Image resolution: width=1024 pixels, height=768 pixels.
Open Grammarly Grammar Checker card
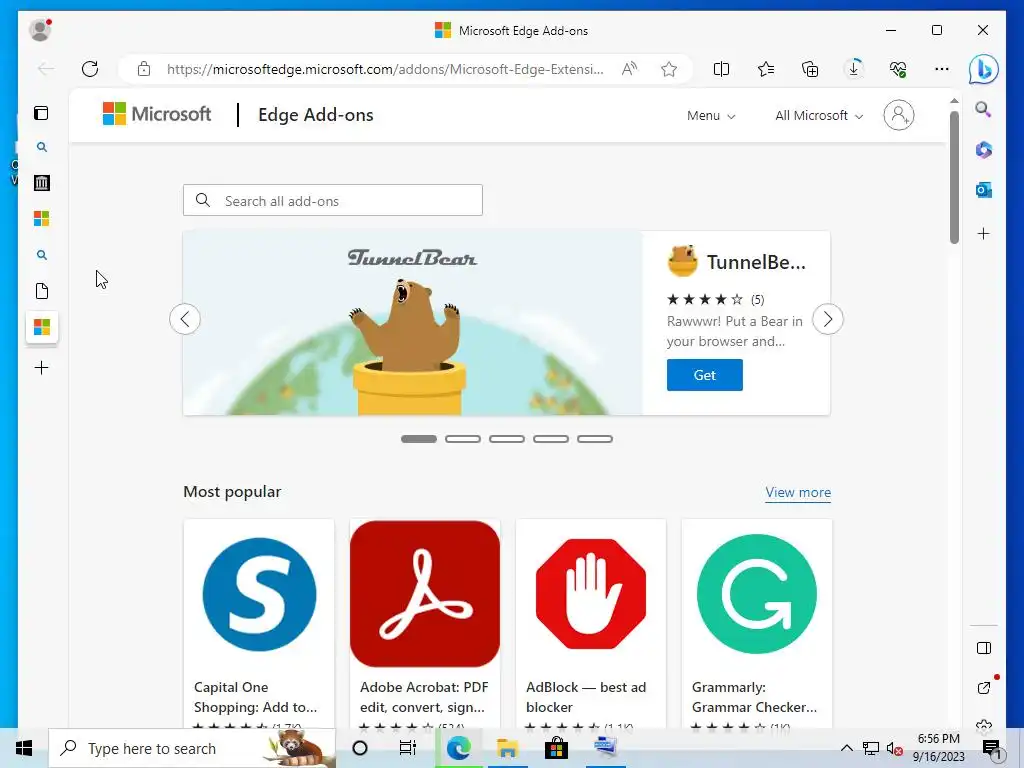click(x=757, y=624)
